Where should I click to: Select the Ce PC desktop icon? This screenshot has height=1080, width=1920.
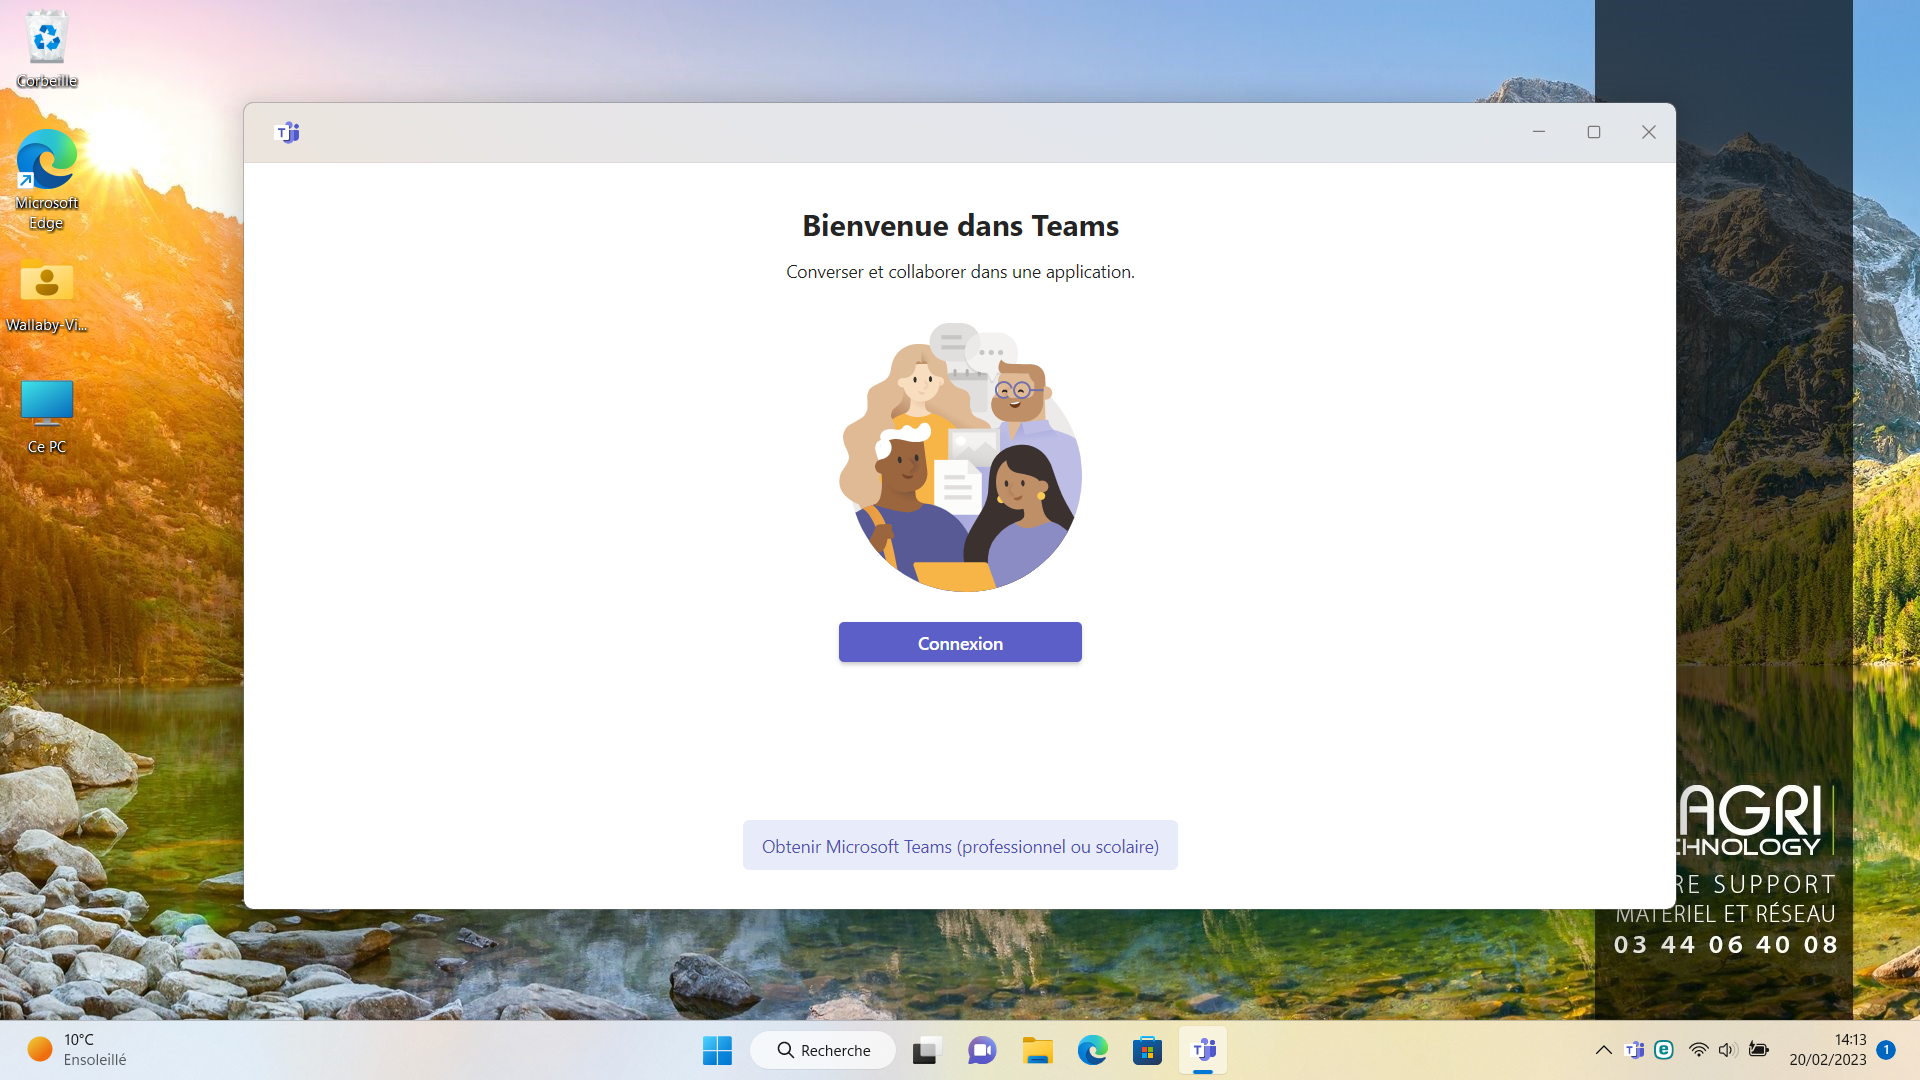tap(47, 417)
